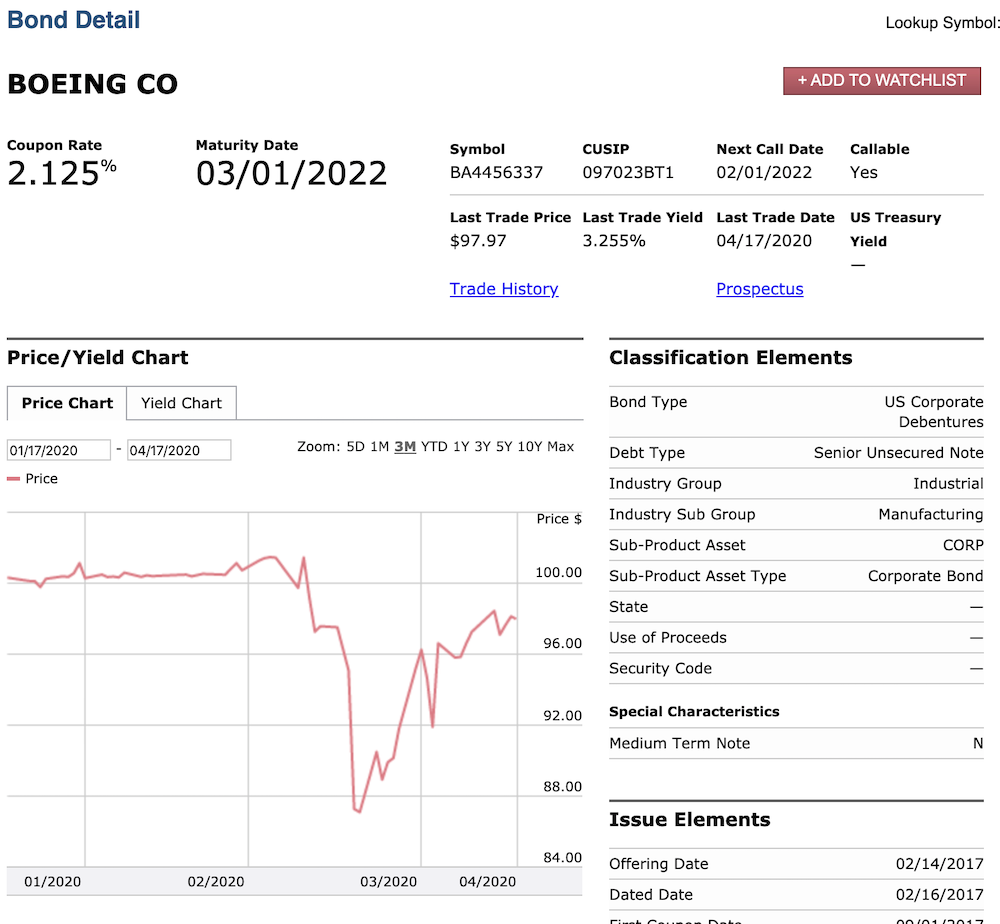
Task: Click the BOEING CO issuer title
Action: [92, 84]
